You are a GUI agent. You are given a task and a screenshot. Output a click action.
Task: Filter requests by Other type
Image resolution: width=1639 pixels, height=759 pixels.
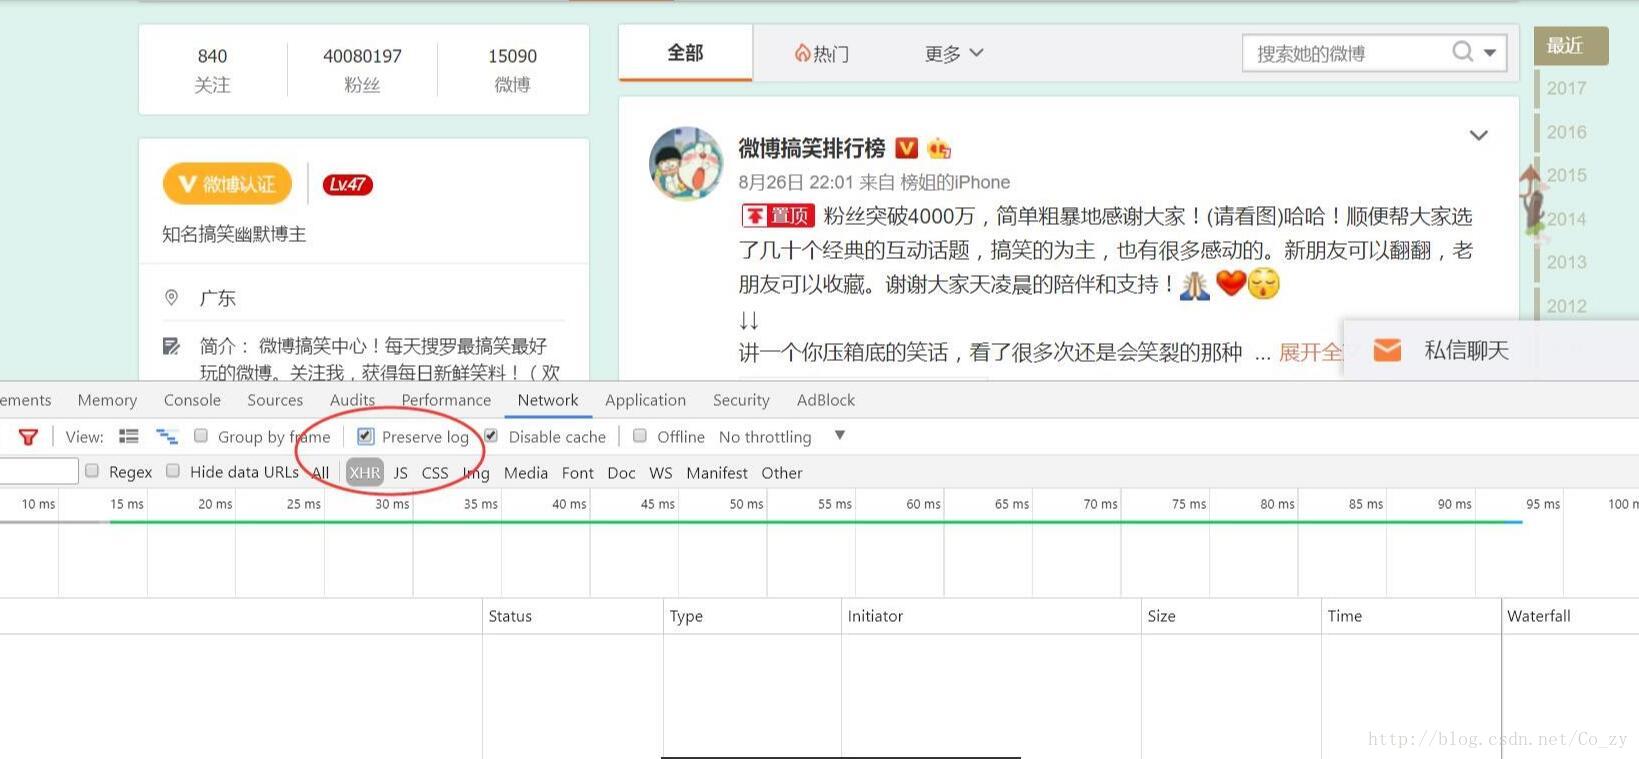click(782, 473)
